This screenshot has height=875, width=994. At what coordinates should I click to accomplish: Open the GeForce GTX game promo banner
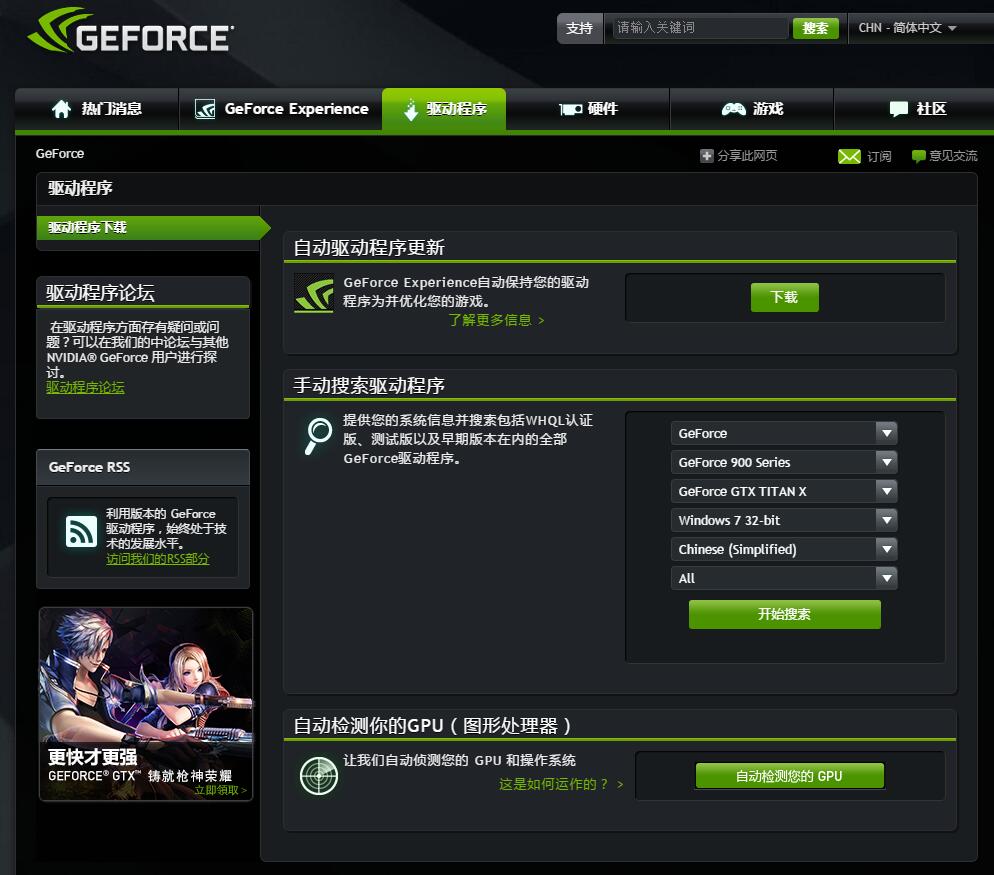(146, 704)
